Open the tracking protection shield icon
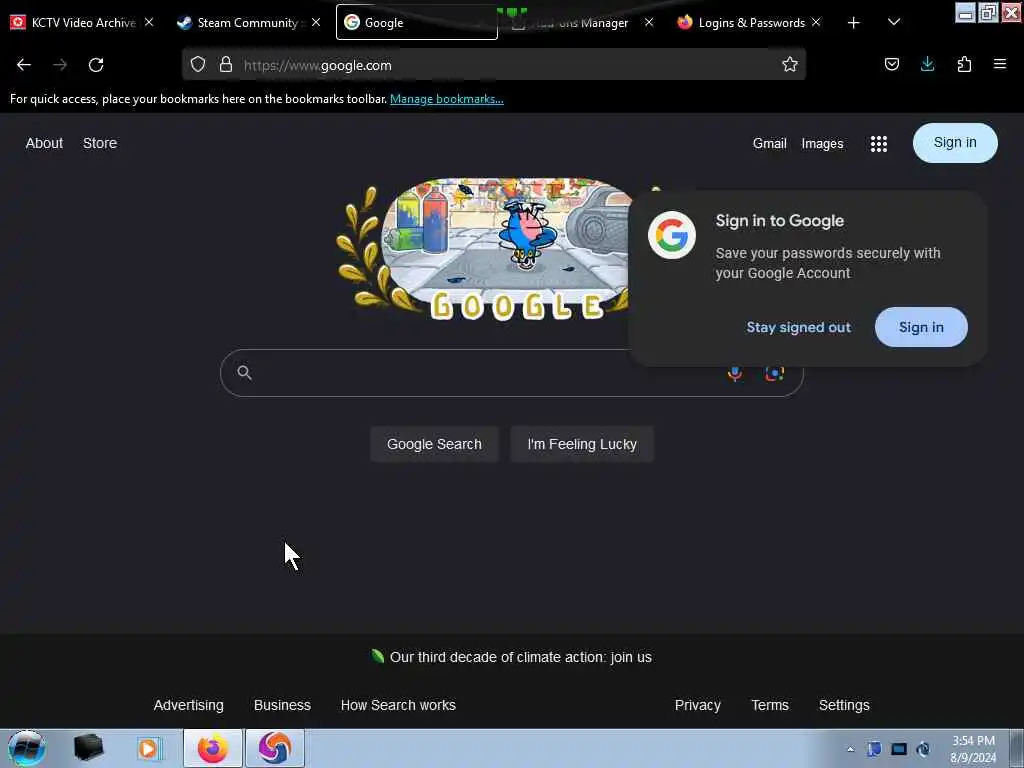 pos(198,65)
